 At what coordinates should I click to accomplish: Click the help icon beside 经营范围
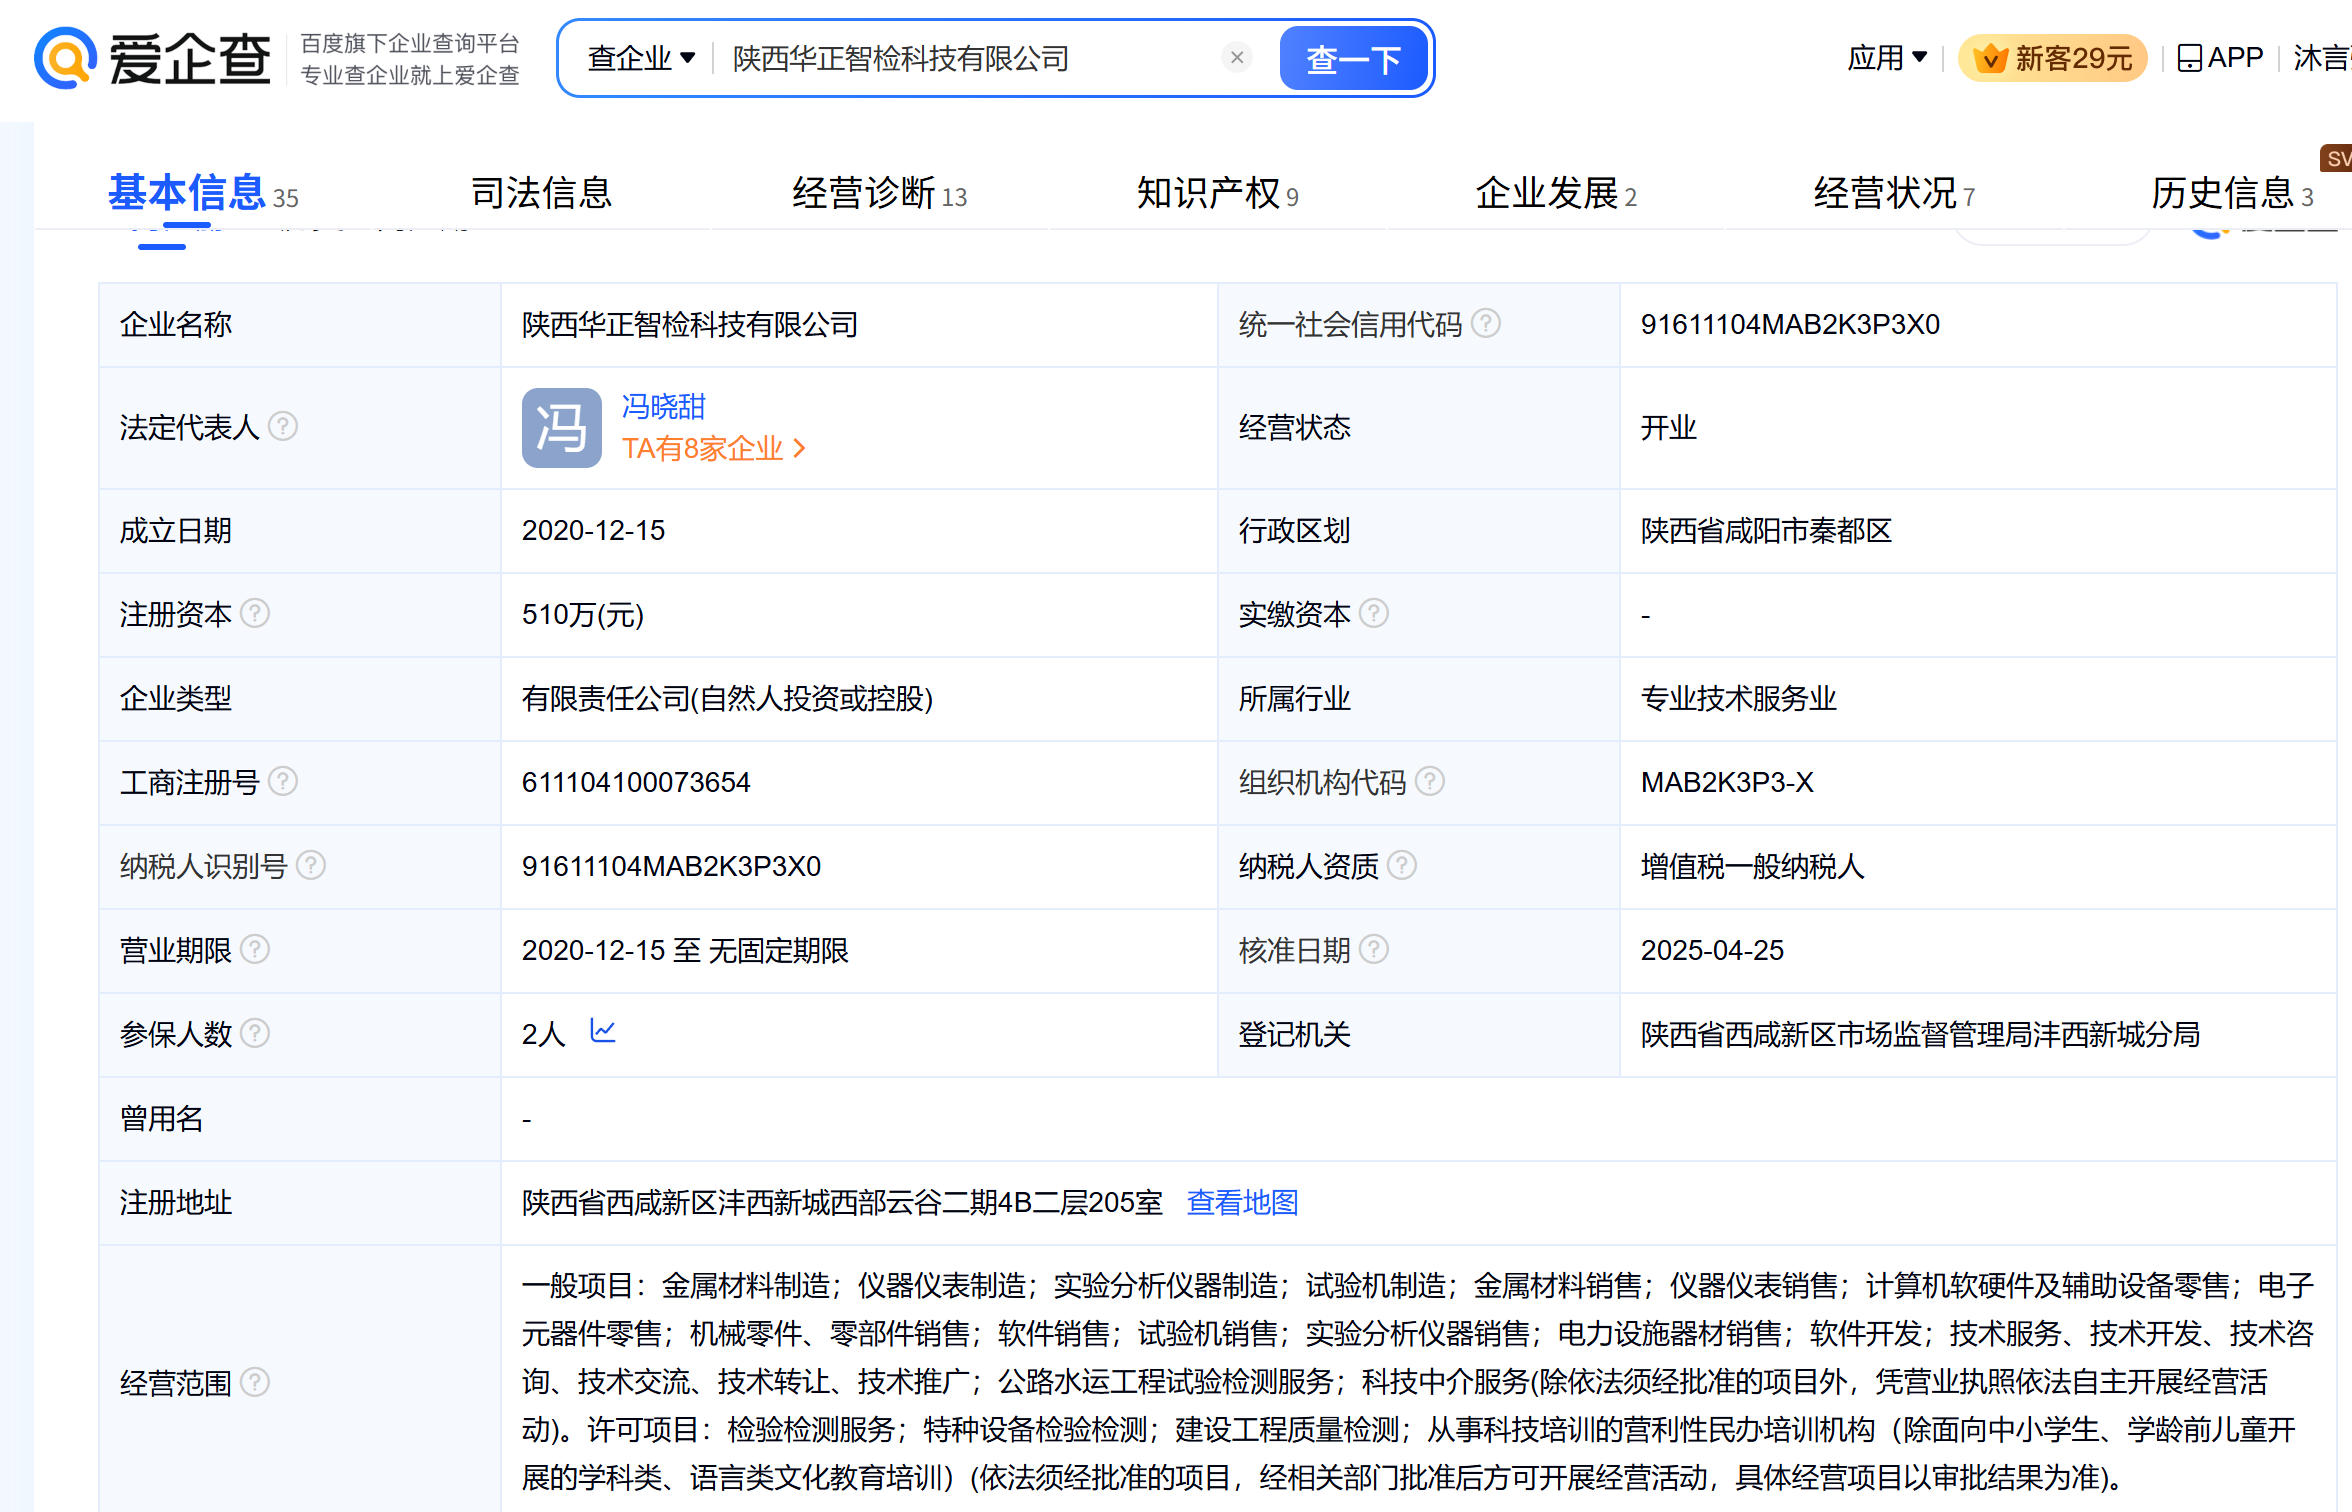click(x=256, y=1382)
